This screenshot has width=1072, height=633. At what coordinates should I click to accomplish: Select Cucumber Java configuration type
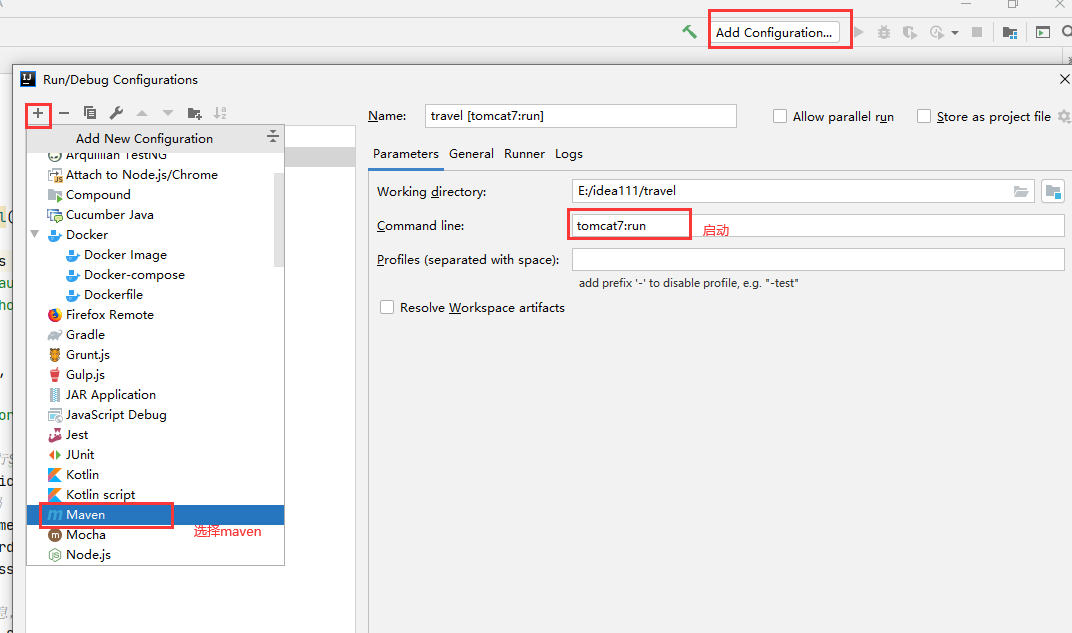(x=155, y=215)
